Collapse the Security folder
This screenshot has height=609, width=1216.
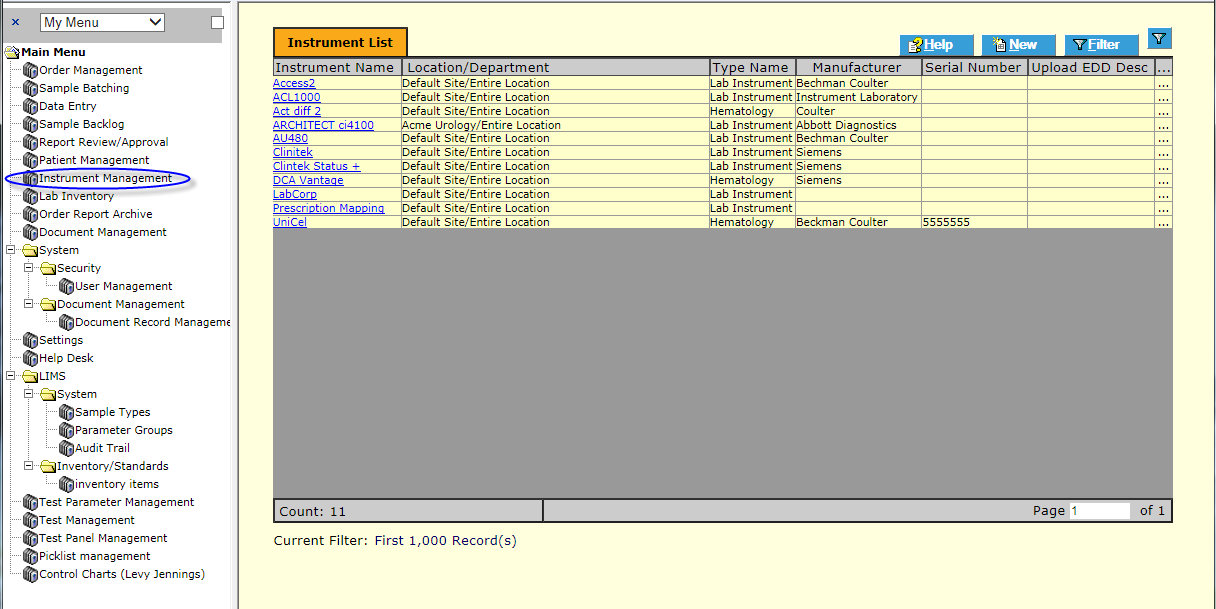[30, 268]
